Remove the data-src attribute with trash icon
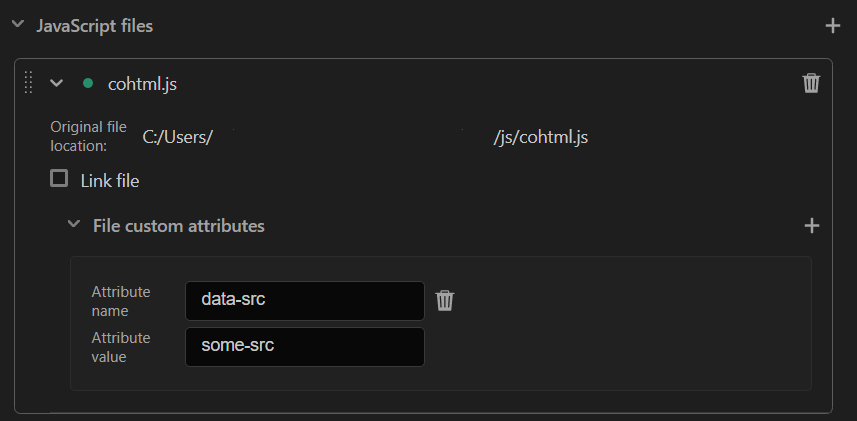Image resolution: width=857 pixels, height=421 pixels. (444, 301)
